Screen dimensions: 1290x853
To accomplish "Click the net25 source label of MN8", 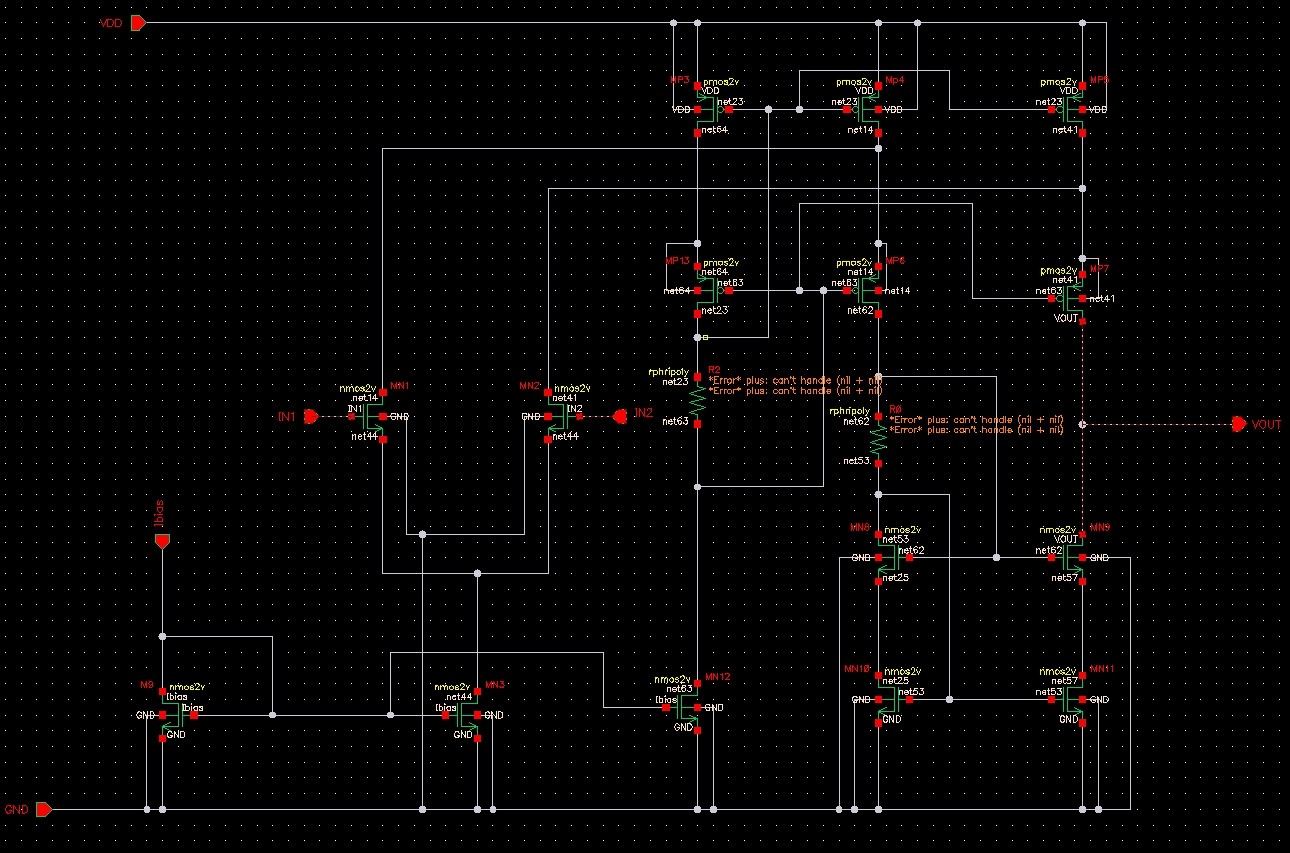I will click(x=896, y=578).
